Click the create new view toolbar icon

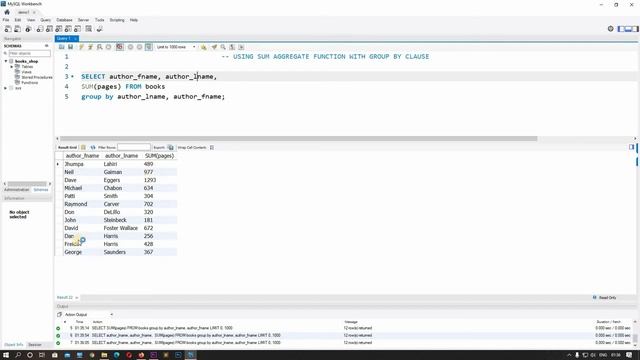(x=59, y=29)
